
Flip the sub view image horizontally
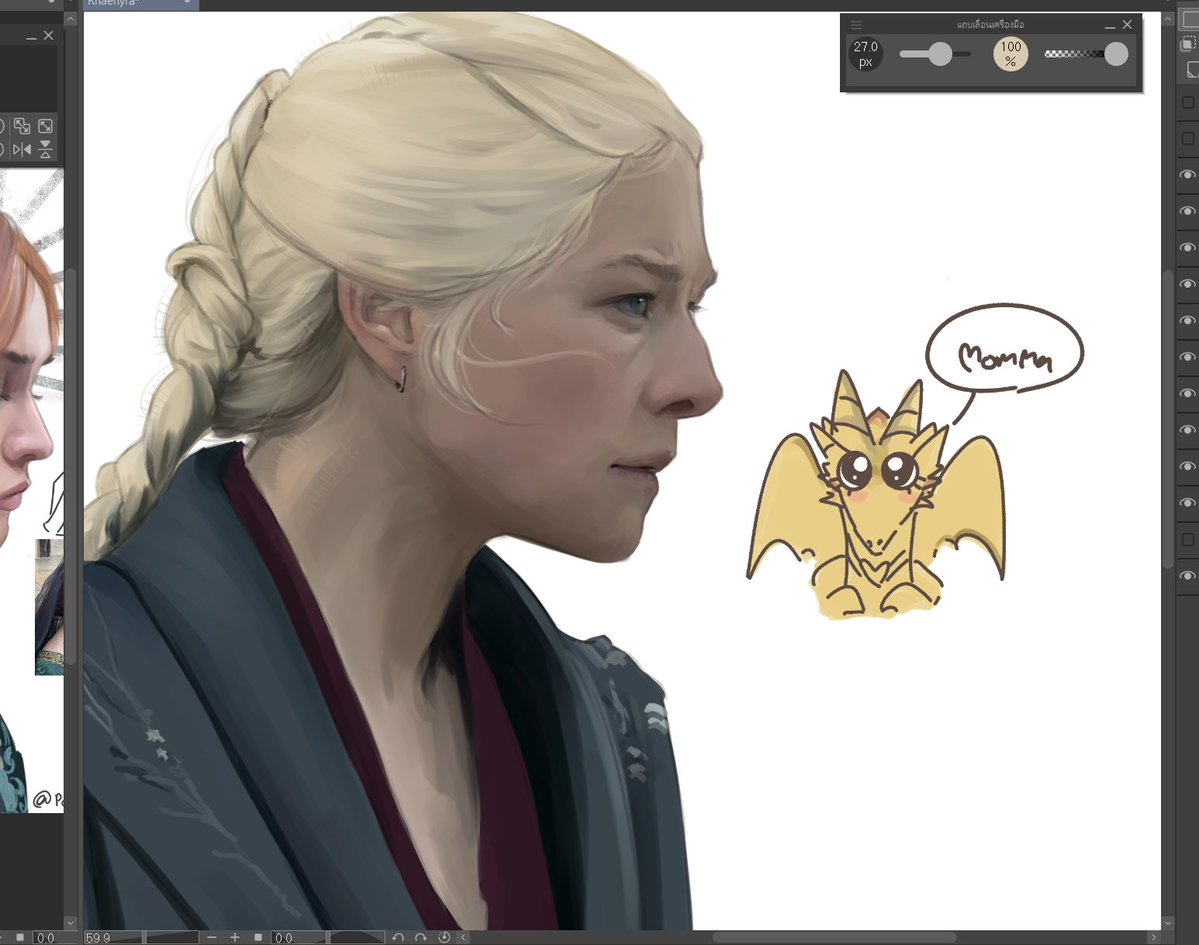(x=22, y=149)
